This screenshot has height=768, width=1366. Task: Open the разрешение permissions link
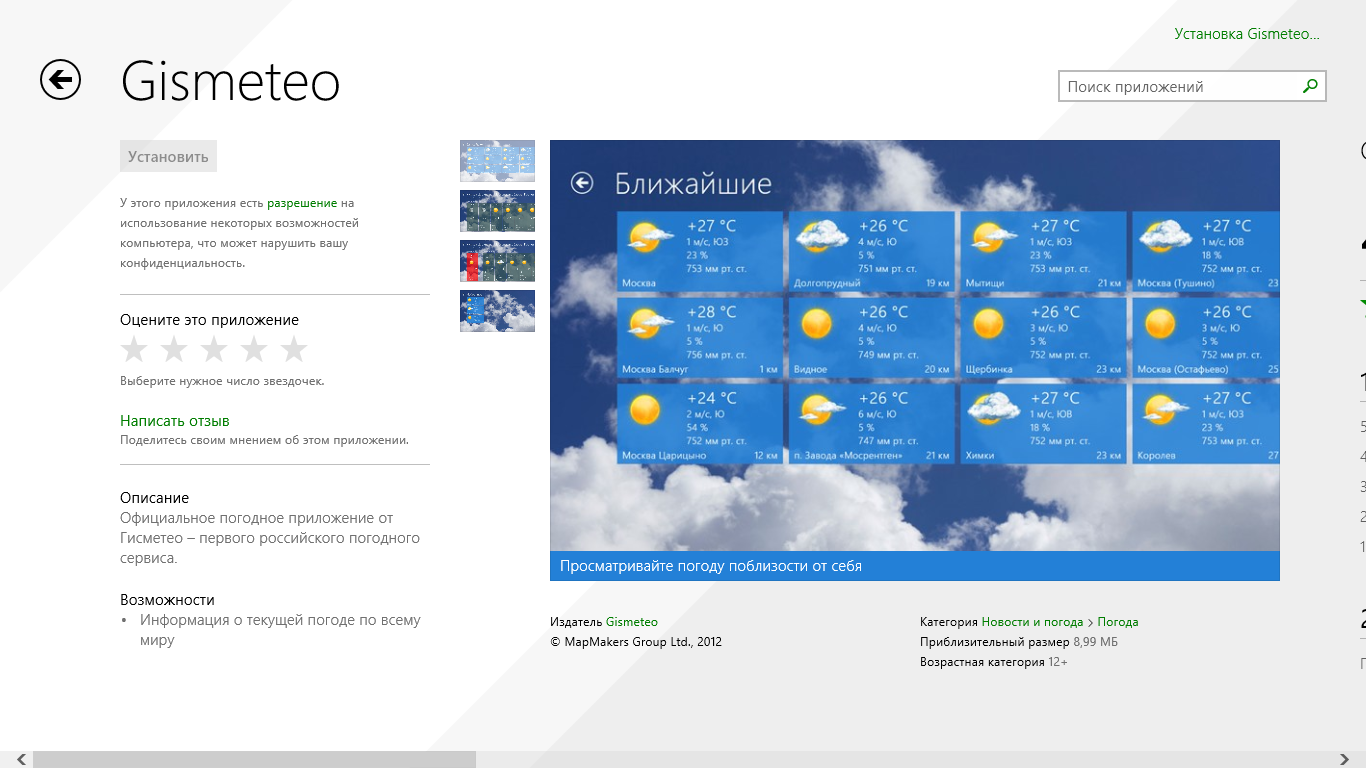coord(302,203)
